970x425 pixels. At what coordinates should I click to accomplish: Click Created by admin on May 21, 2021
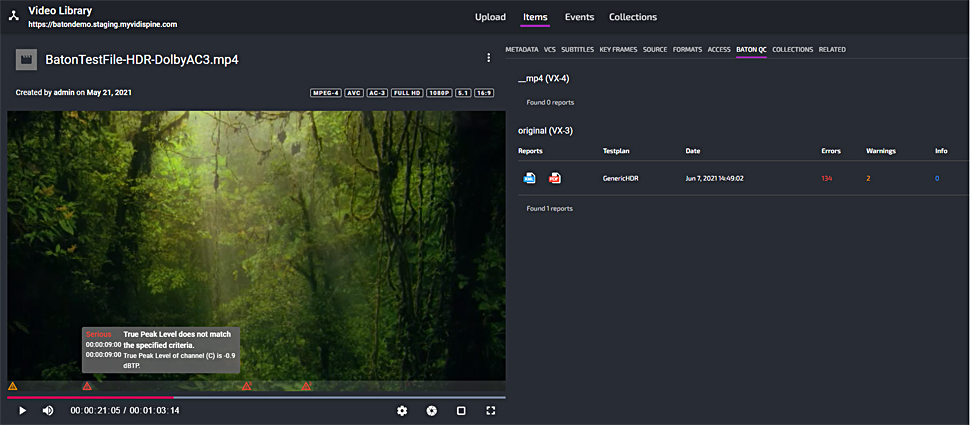[74, 93]
